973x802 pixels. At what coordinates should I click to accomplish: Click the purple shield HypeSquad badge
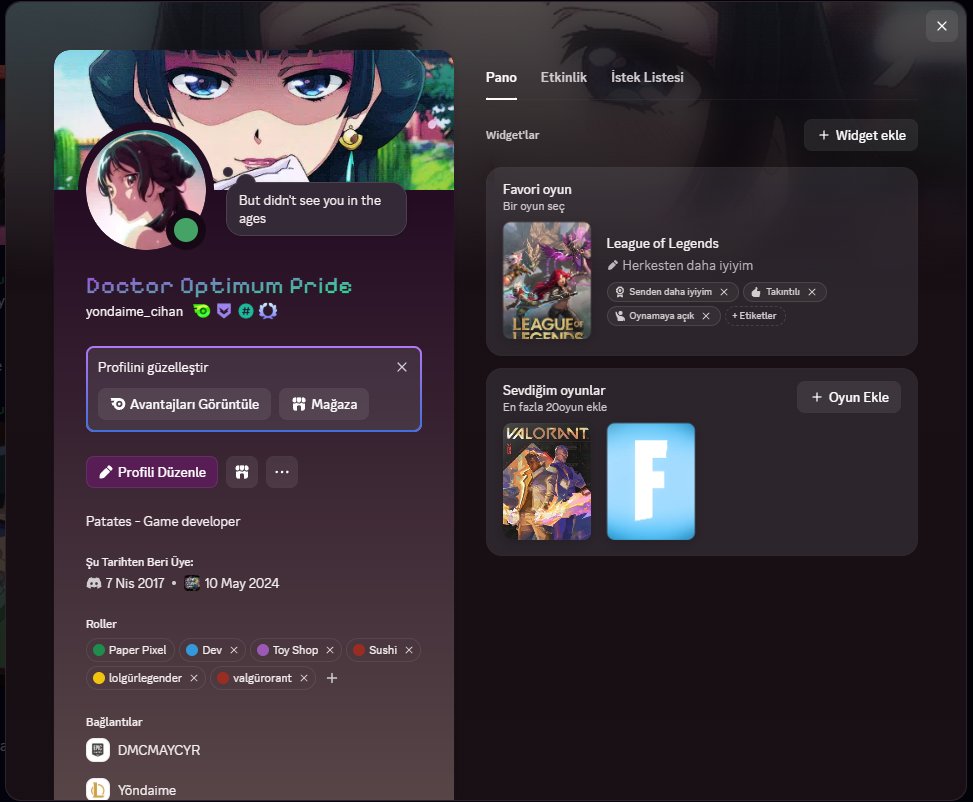coord(224,311)
